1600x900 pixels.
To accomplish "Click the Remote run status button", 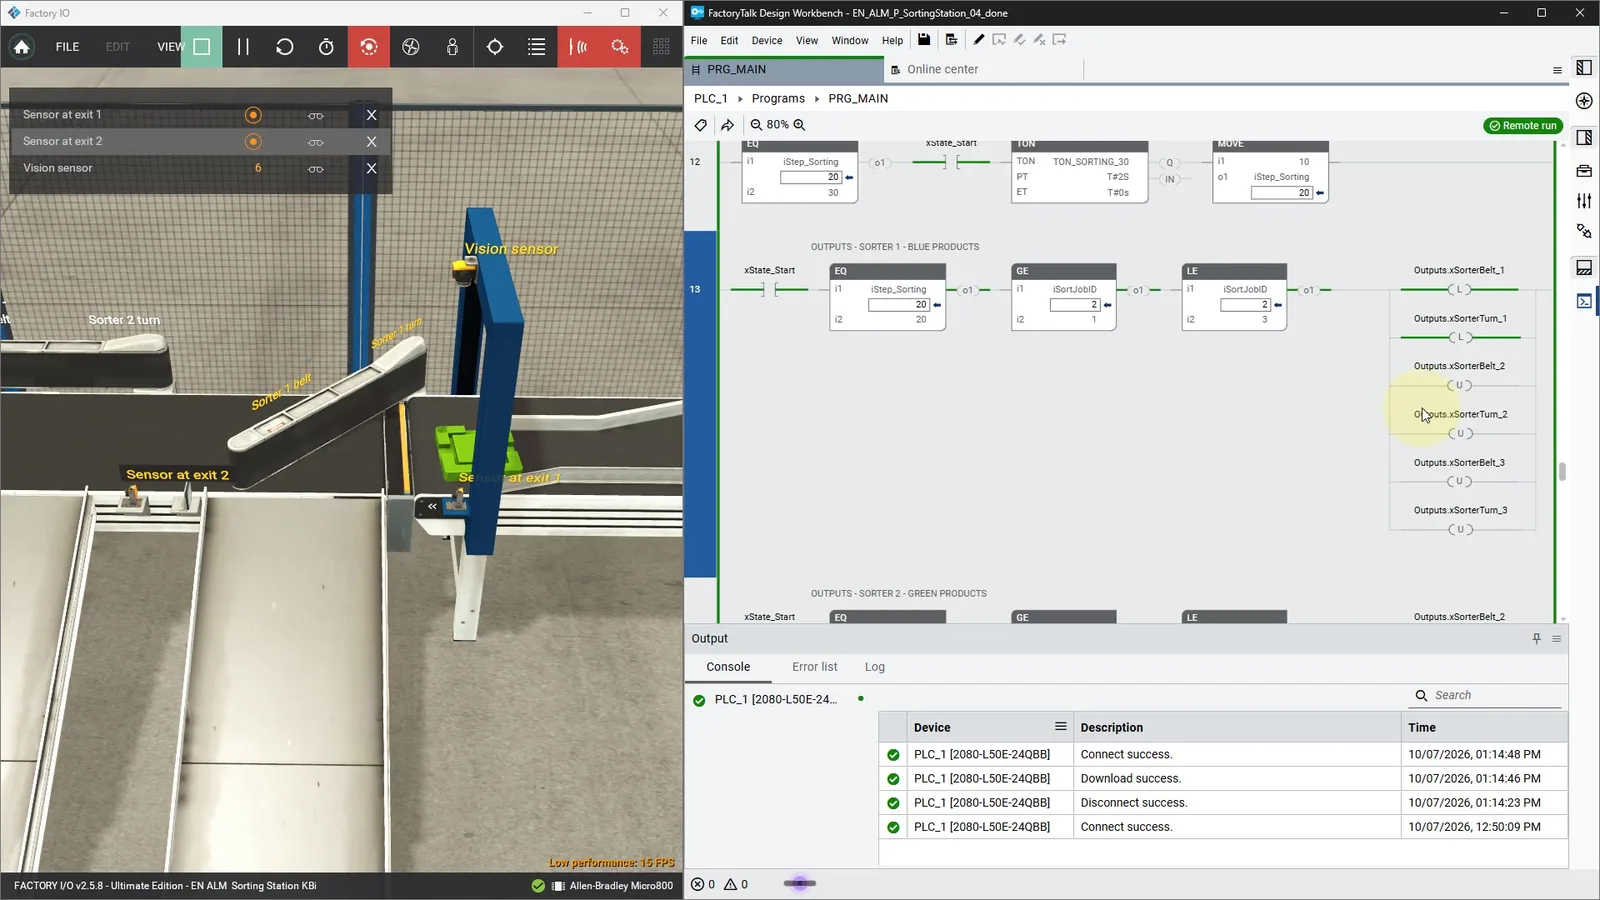I will coord(1523,126).
